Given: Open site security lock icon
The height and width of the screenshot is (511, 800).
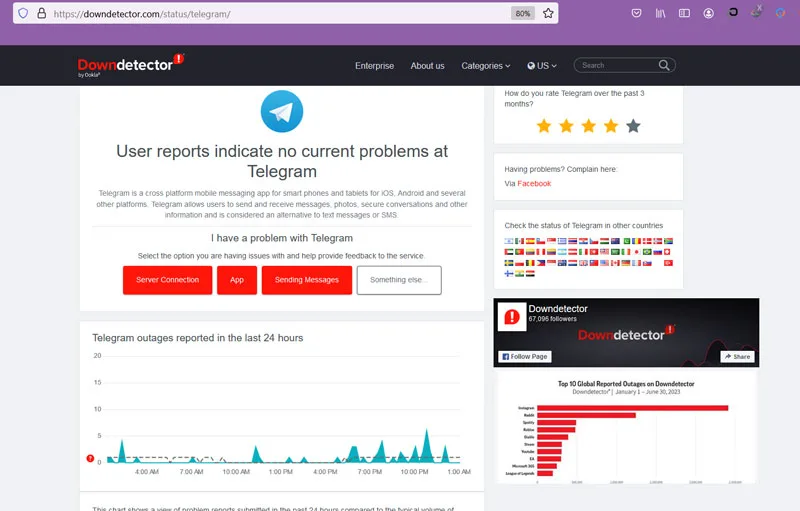Looking at the screenshot, I should coord(42,13).
